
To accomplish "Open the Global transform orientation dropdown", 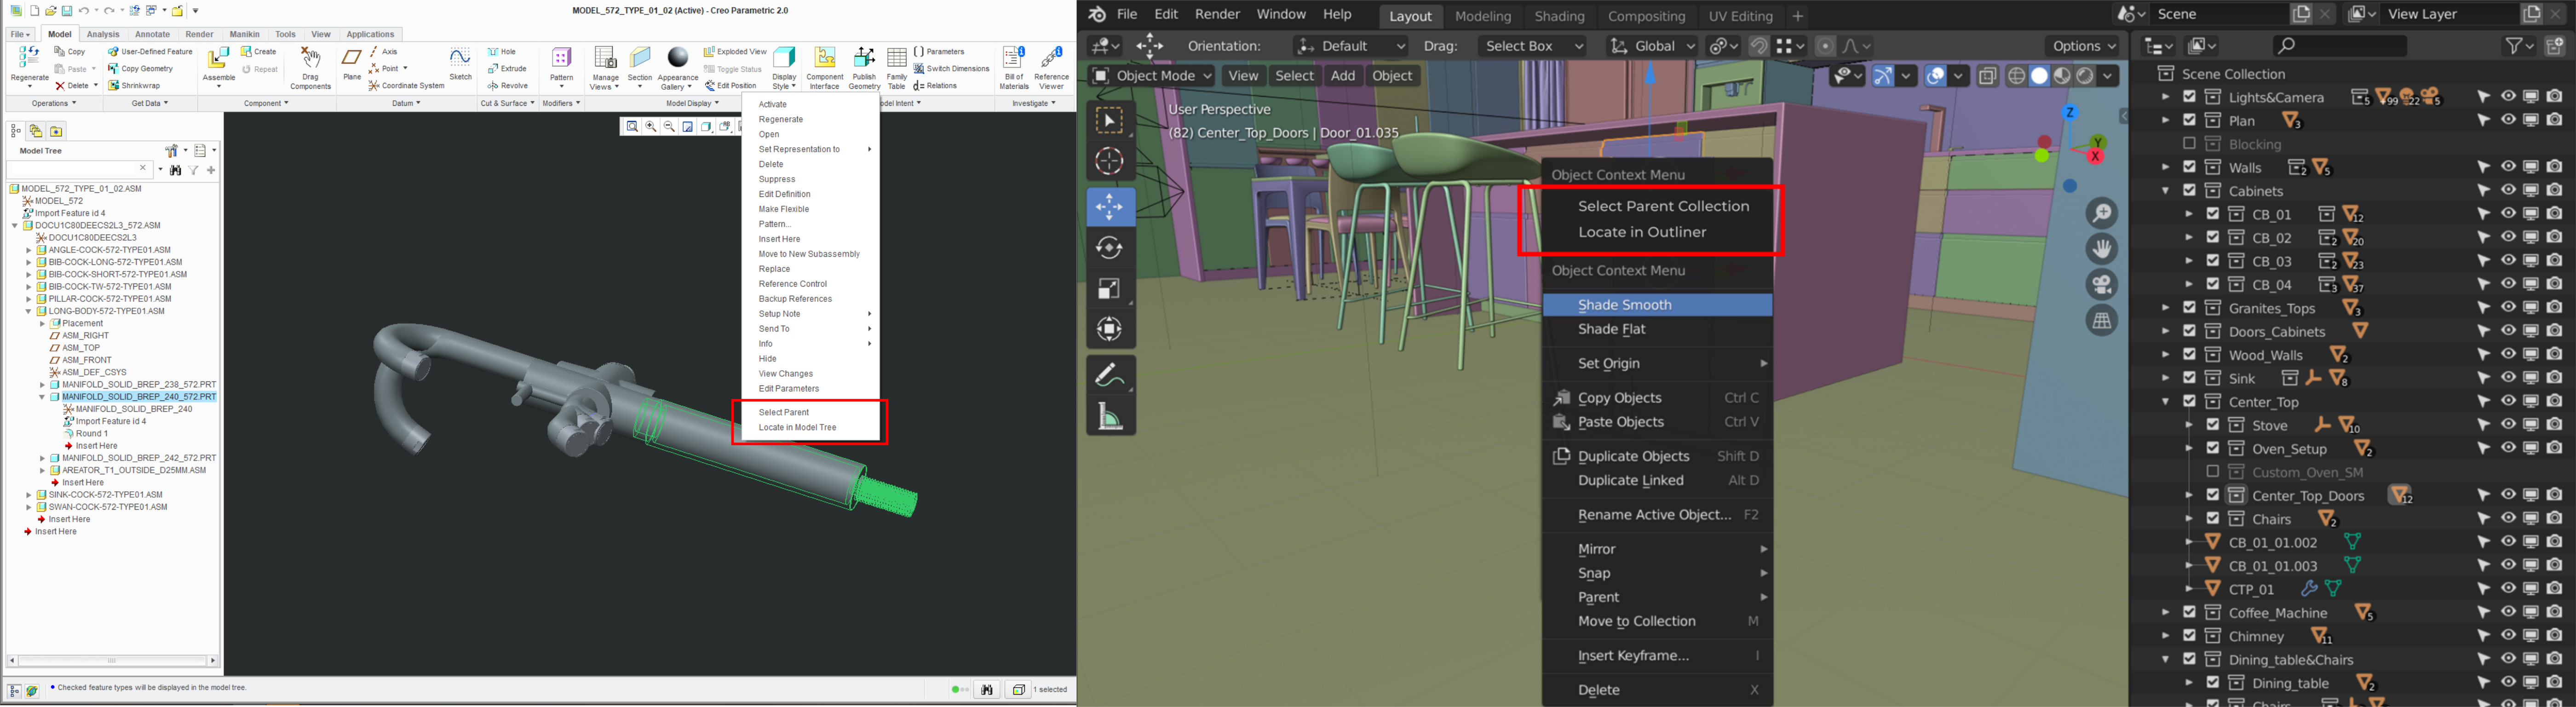I will [x=1651, y=46].
